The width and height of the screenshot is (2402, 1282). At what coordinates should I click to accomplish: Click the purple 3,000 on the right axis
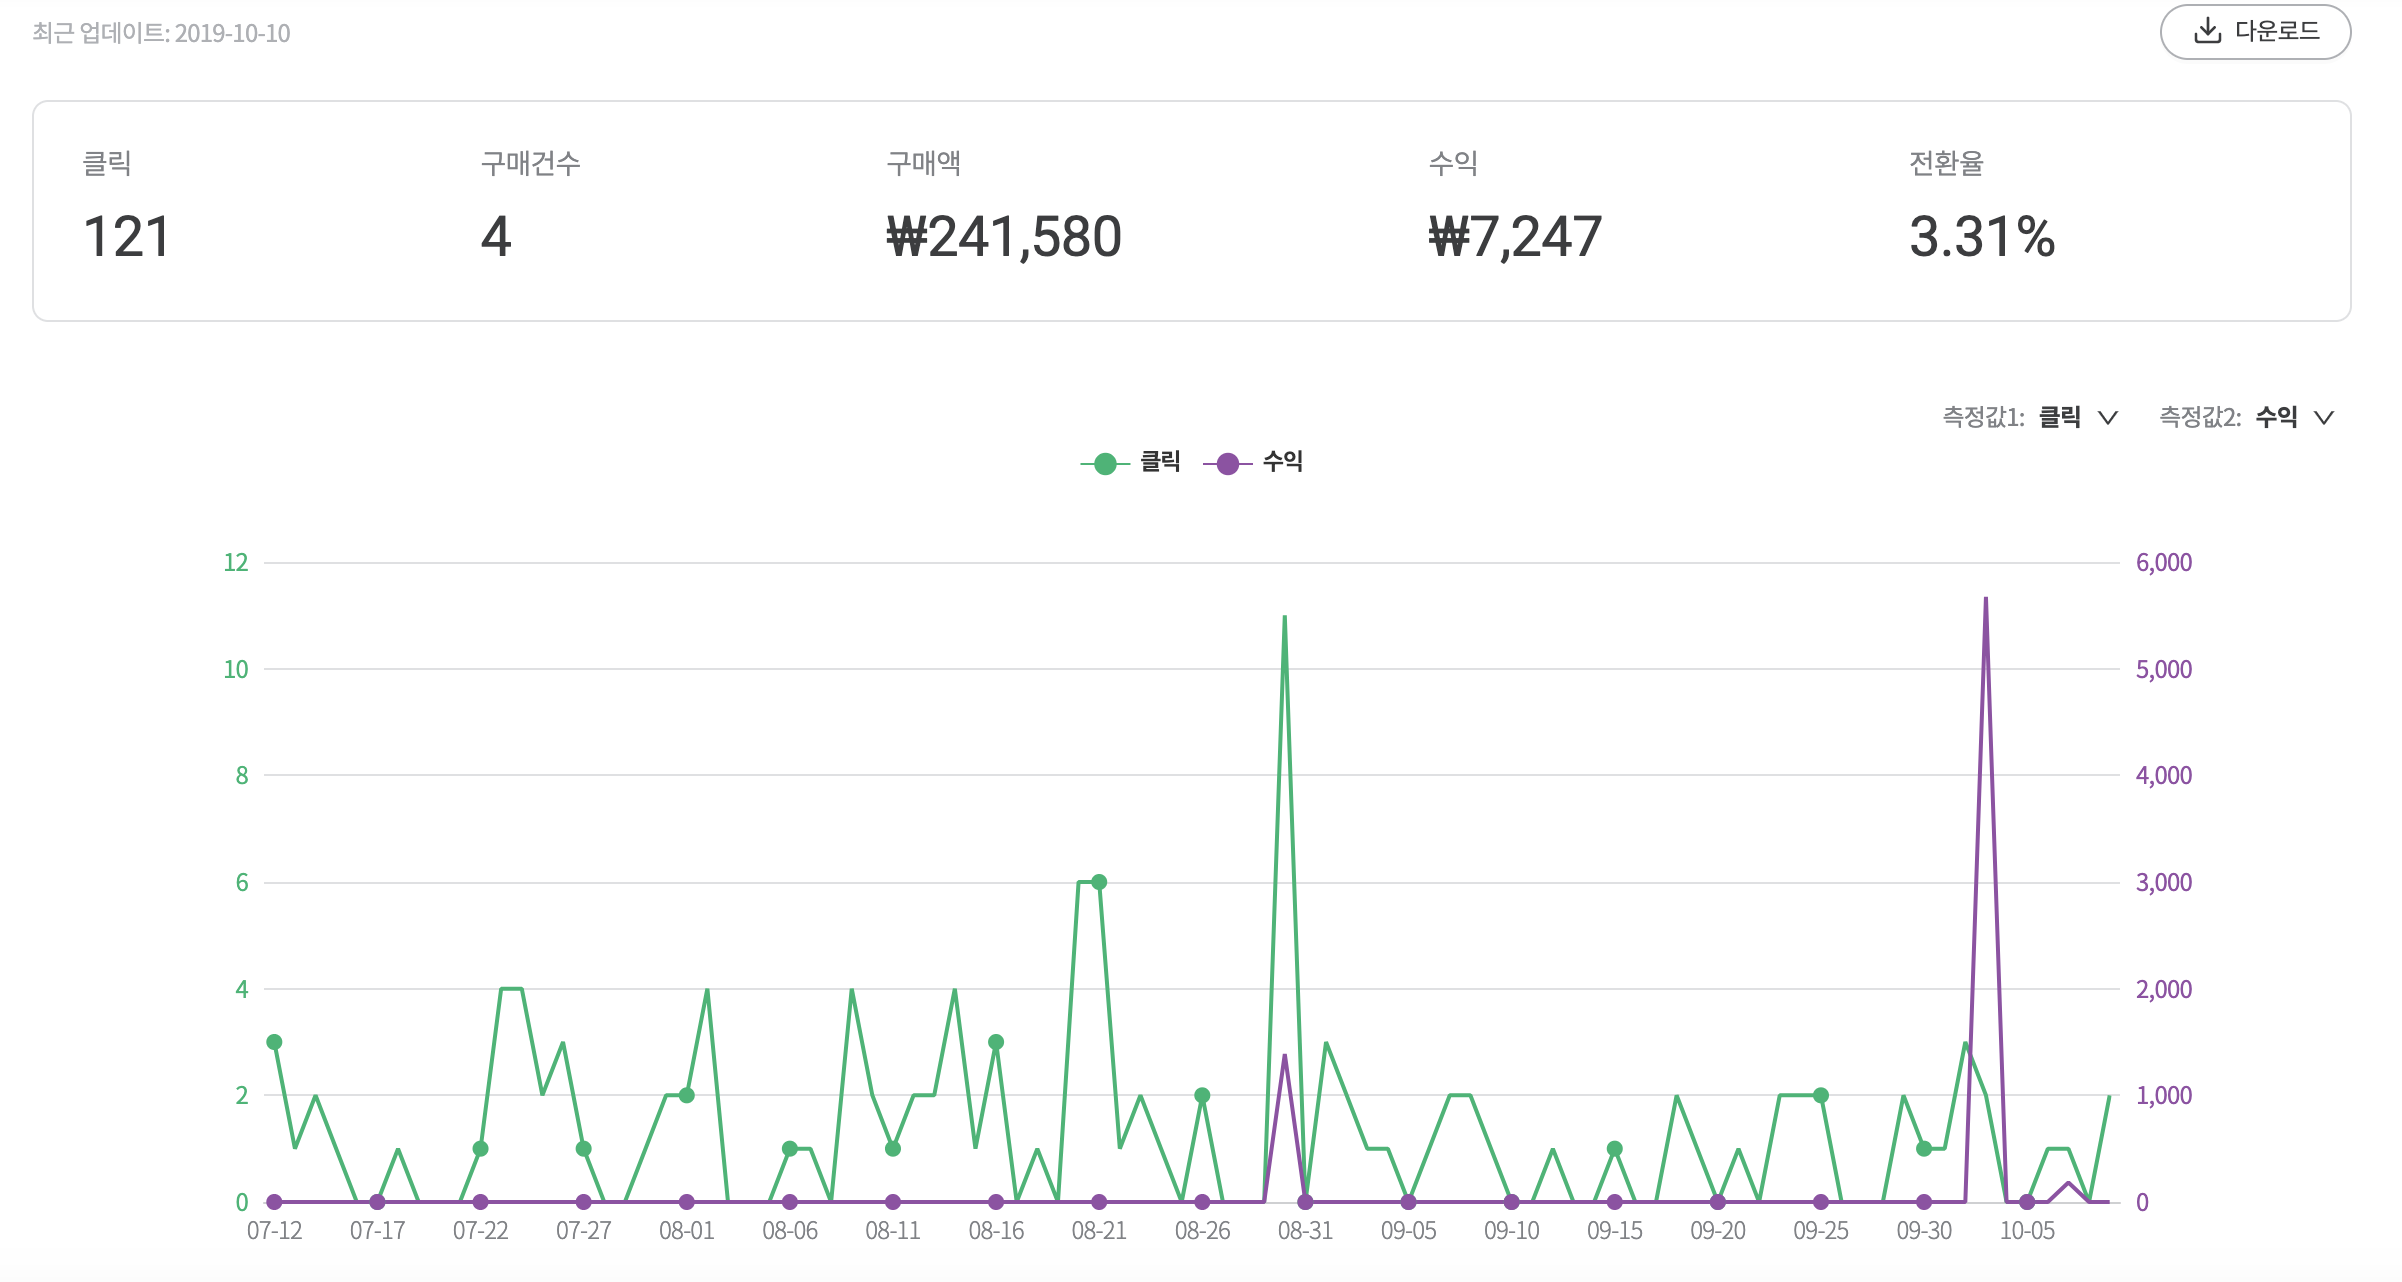[2164, 882]
